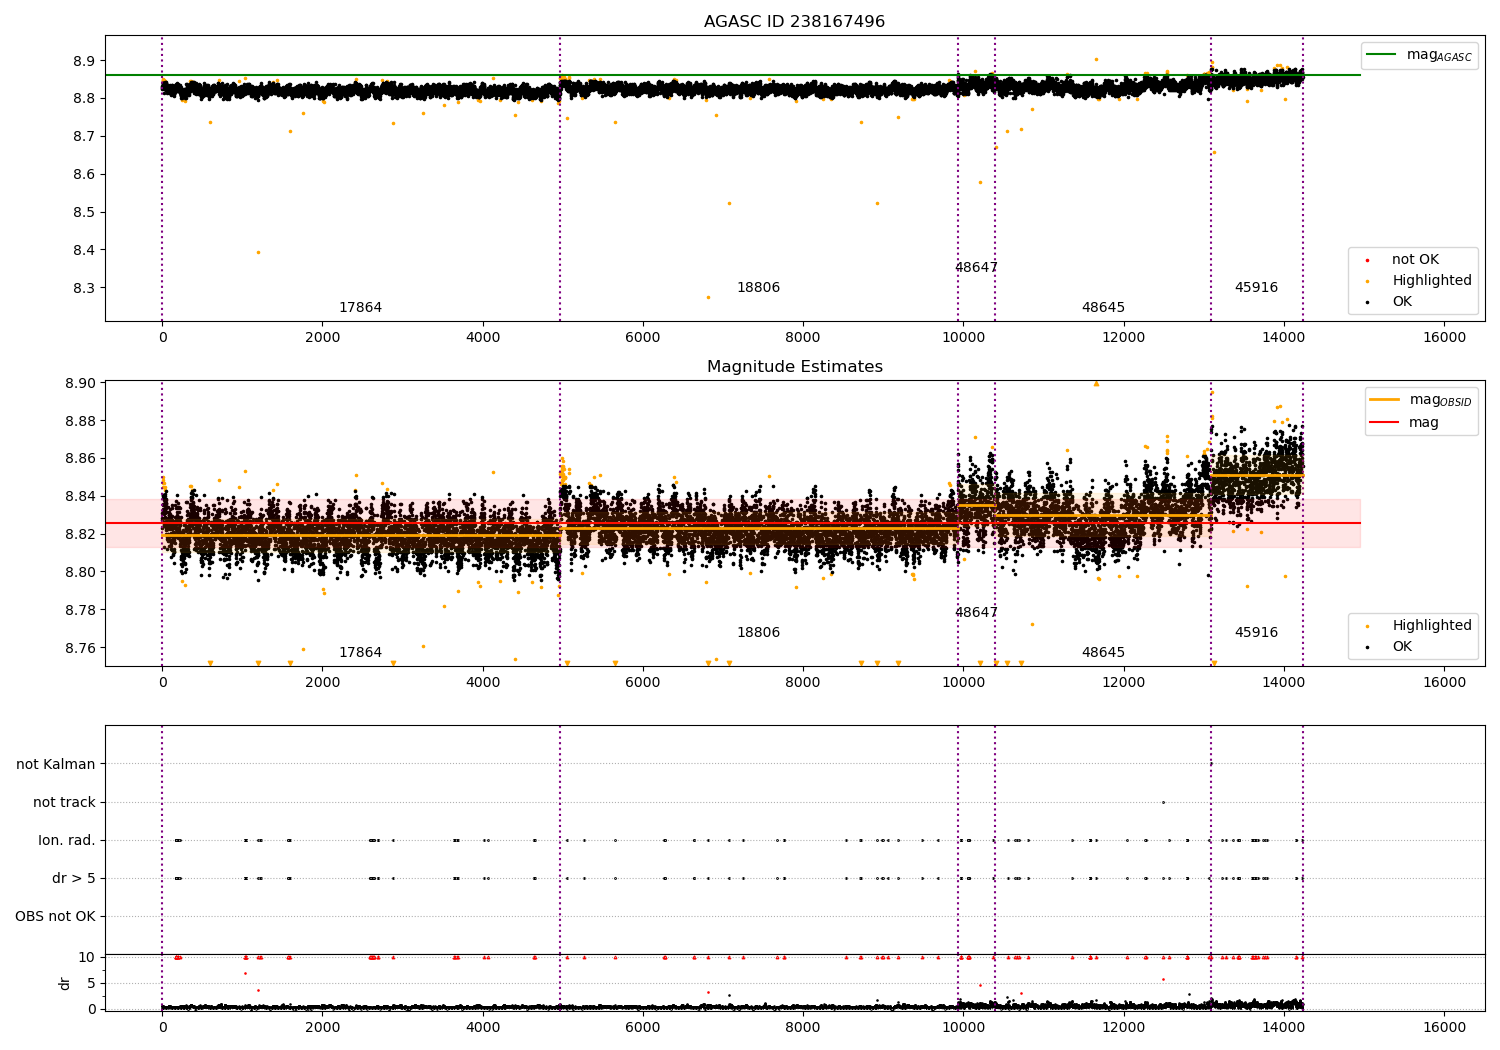Click the 'Magnitude Estimates' plot title
Image resolution: width=1500 pixels, height=1050 pixels.
(794, 367)
